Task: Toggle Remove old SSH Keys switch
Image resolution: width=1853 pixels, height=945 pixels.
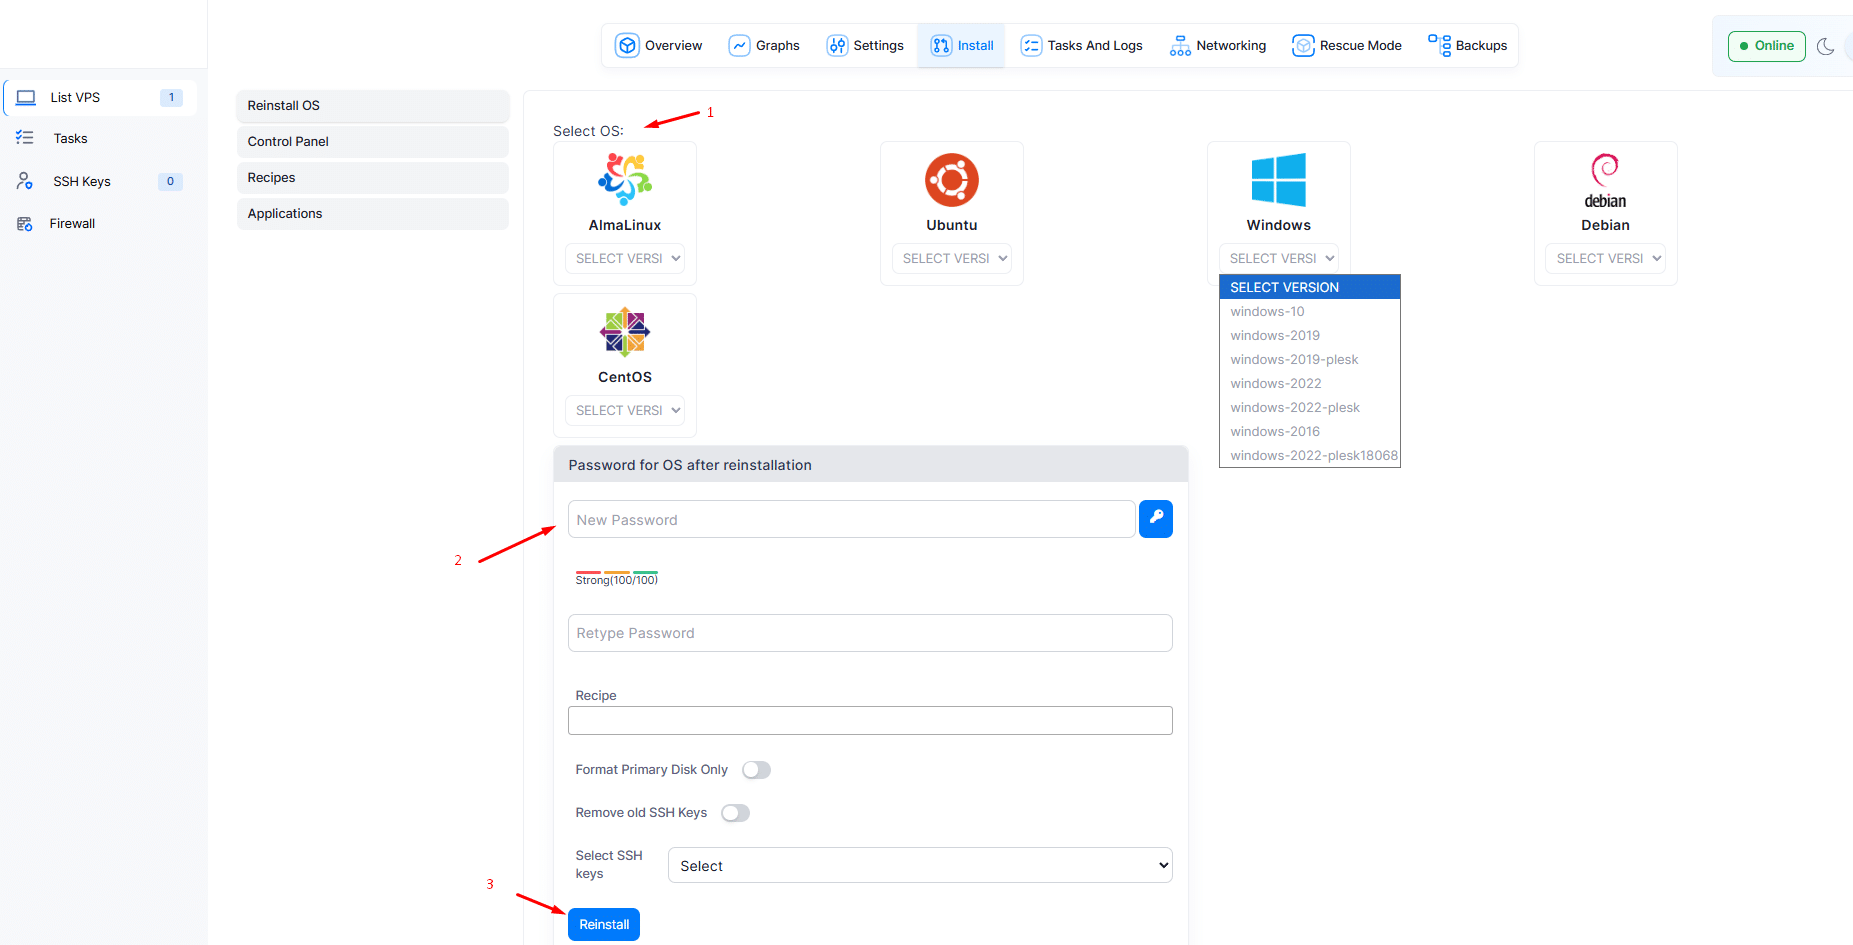Action: (x=735, y=813)
